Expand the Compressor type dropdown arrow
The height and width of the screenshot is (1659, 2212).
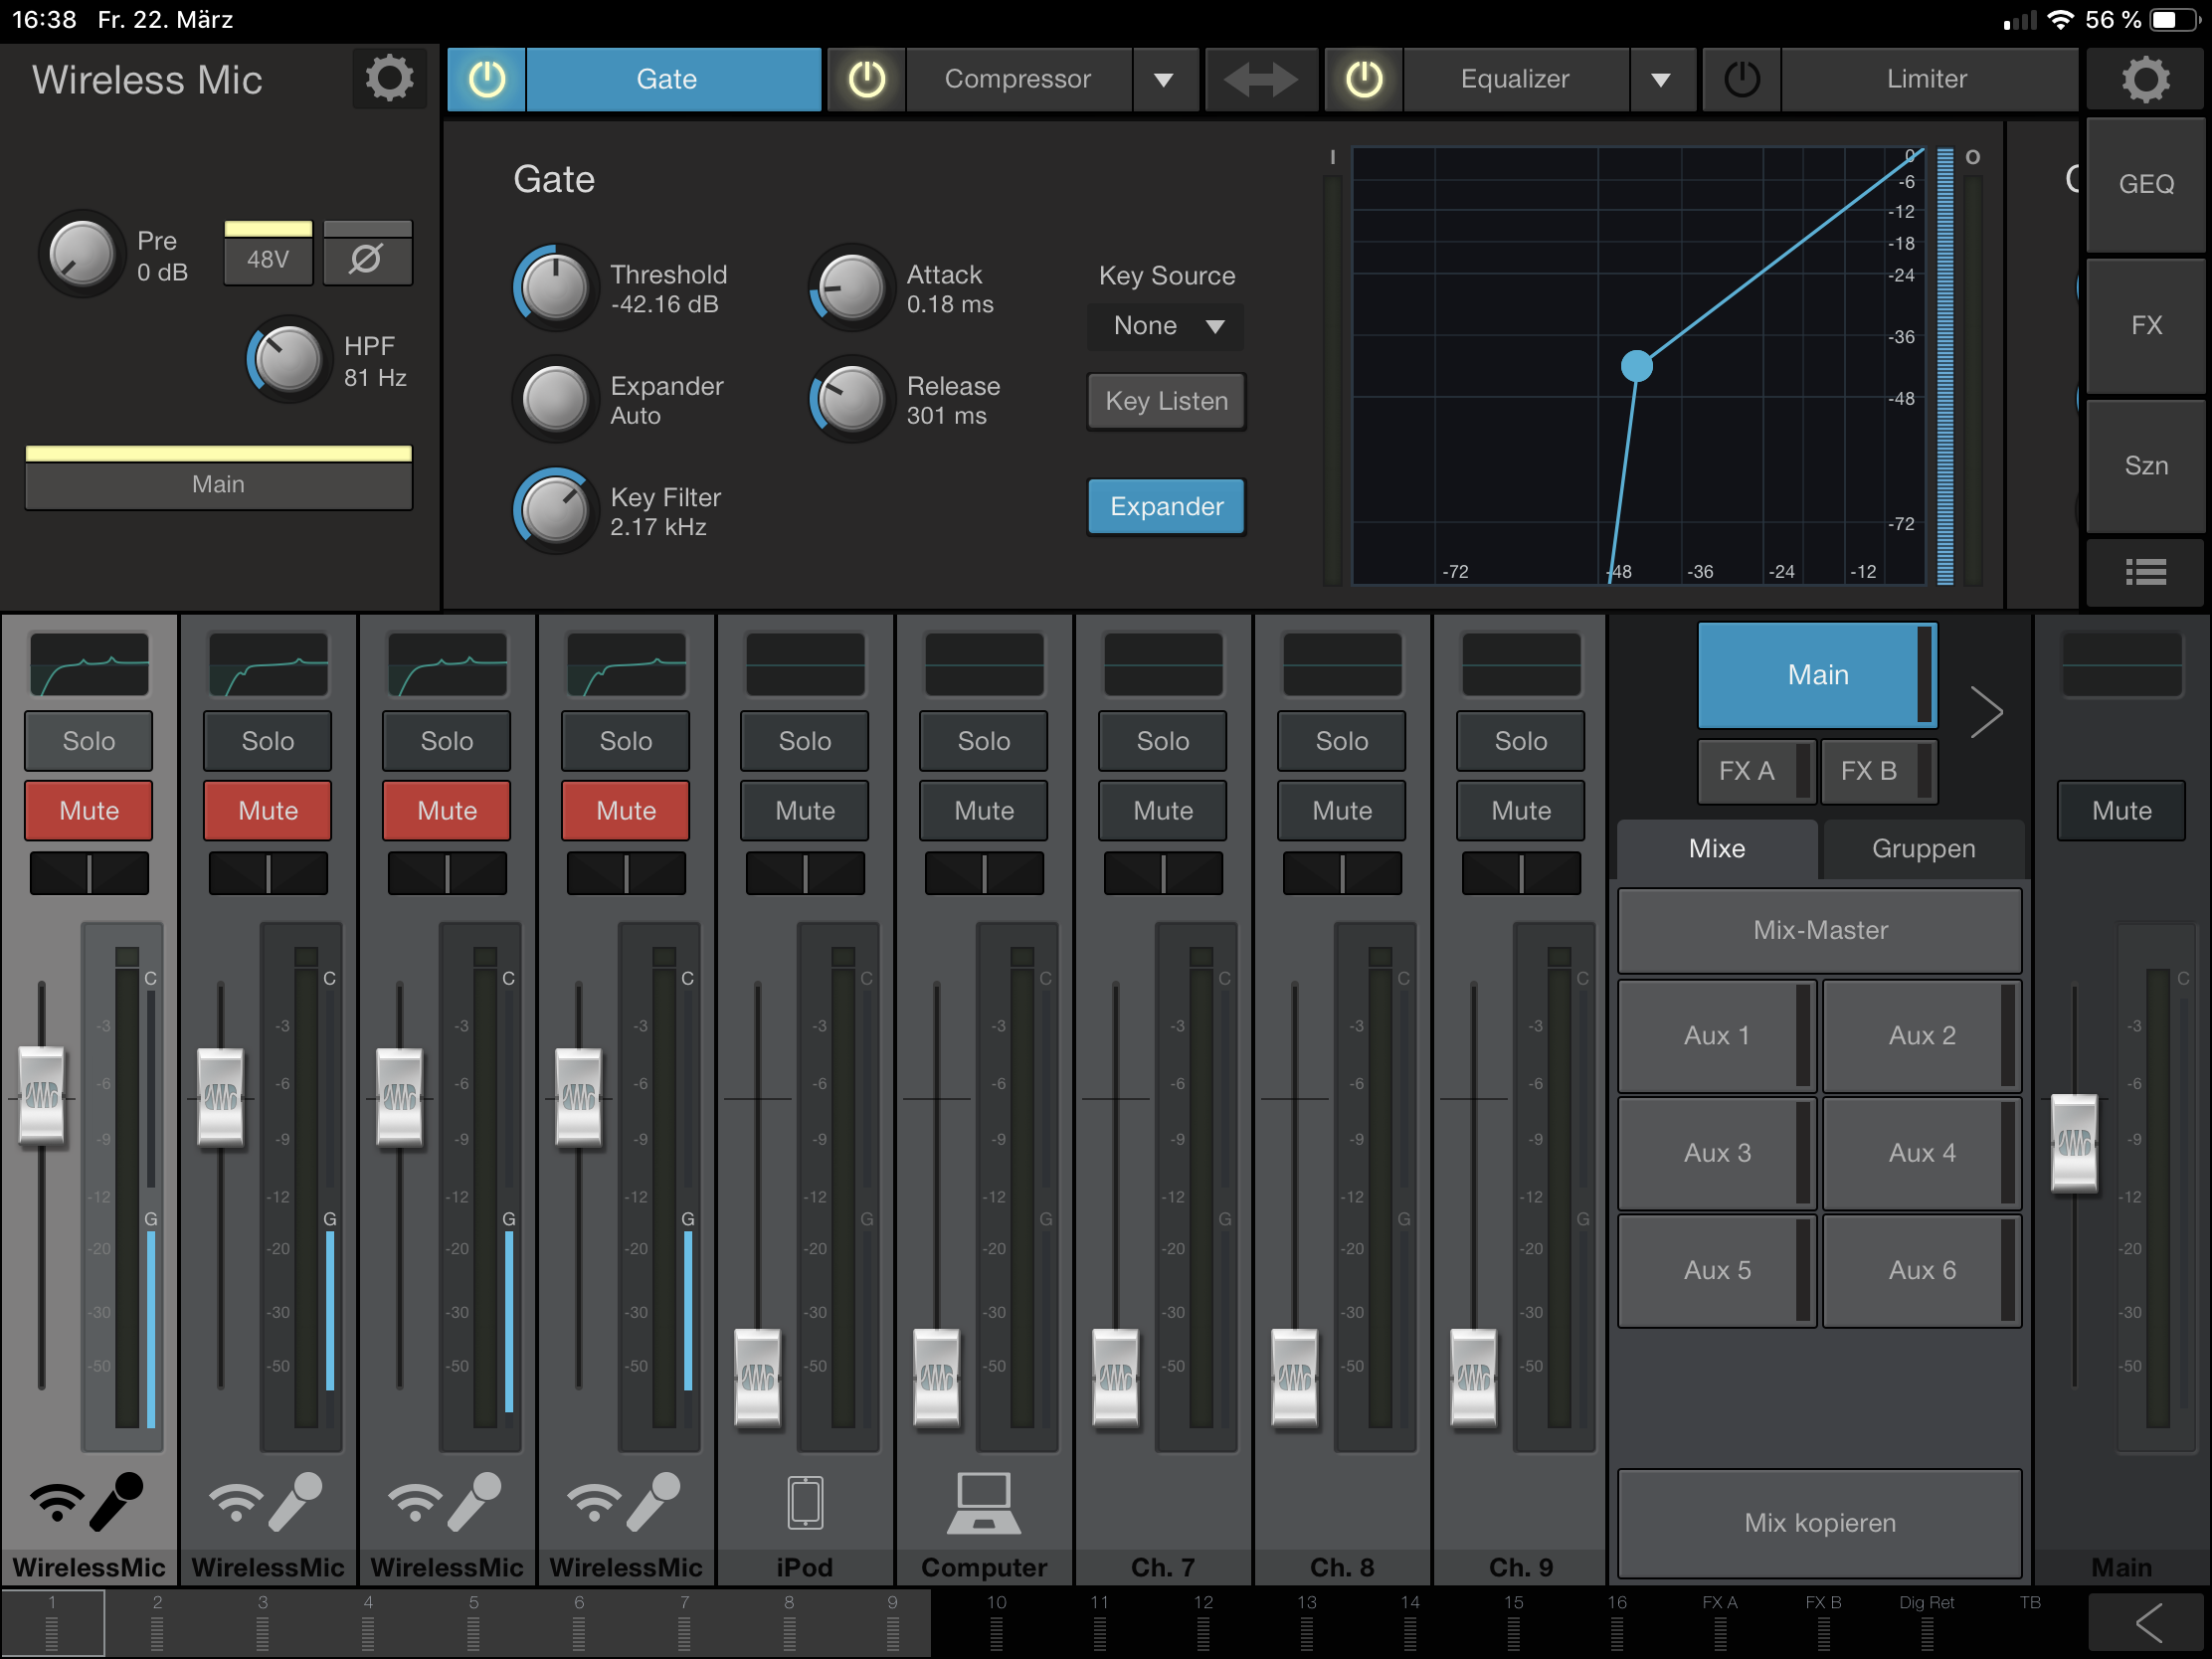(x=1163, y=79)
